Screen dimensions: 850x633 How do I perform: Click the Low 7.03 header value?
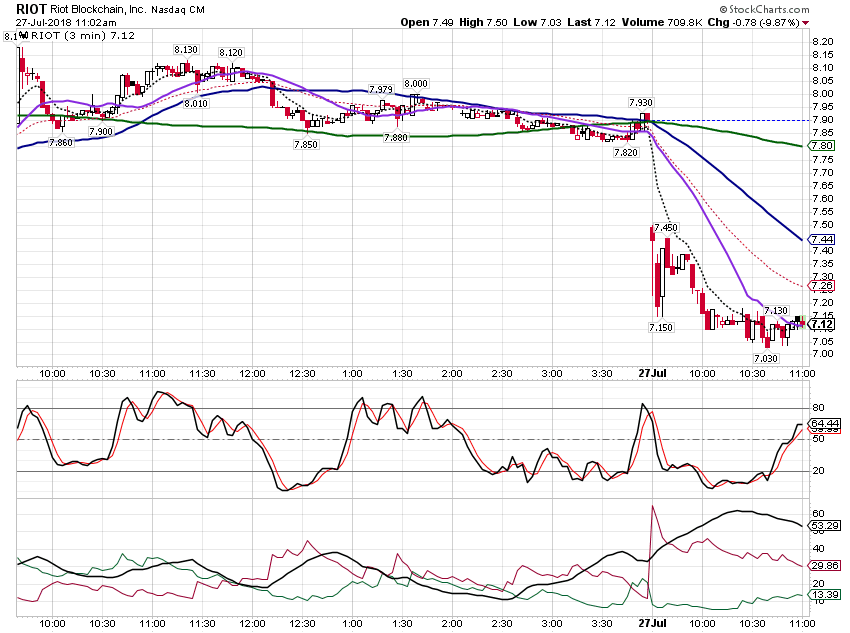coord(537,22)
